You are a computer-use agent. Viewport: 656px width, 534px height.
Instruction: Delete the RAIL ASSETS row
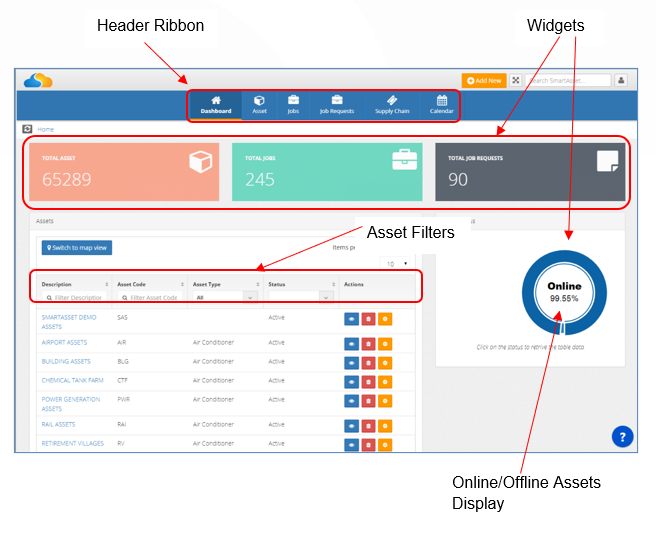click(368, 426)
